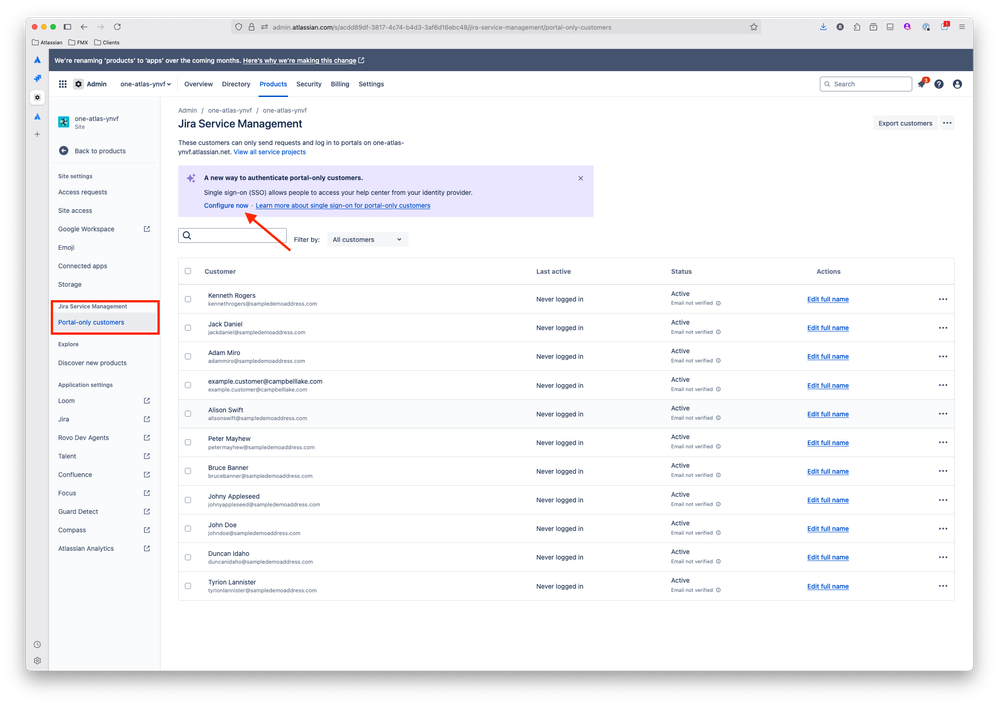The width and height of the screenshot is (999, 705).
Task: Open the app switcher grid icon
Action: click(x=62, y=84)
